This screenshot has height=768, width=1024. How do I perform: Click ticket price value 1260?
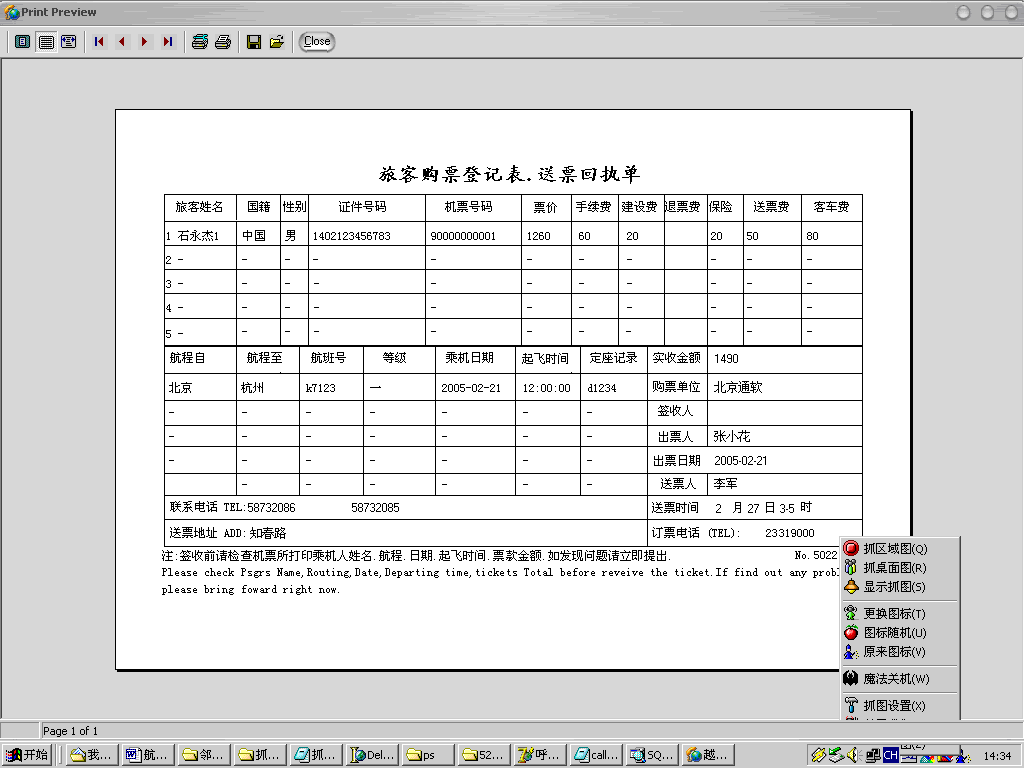coord(539,236)
